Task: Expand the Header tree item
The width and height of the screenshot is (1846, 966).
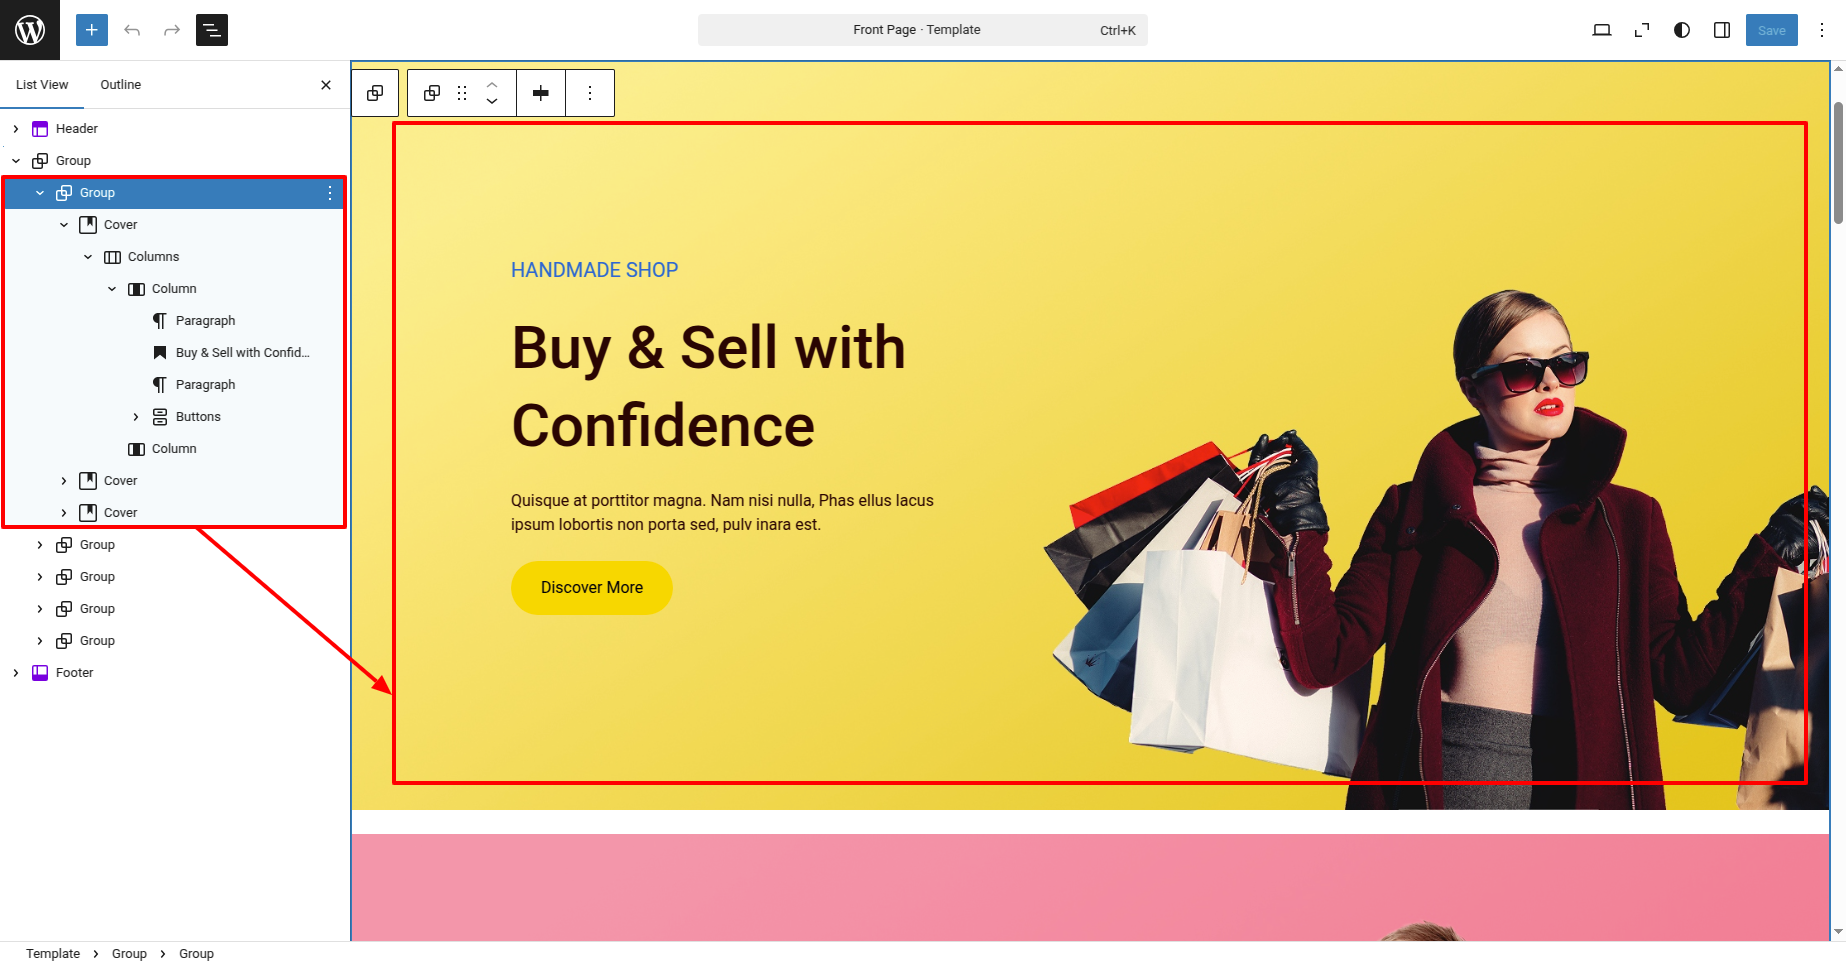Action: pos(16,129)
